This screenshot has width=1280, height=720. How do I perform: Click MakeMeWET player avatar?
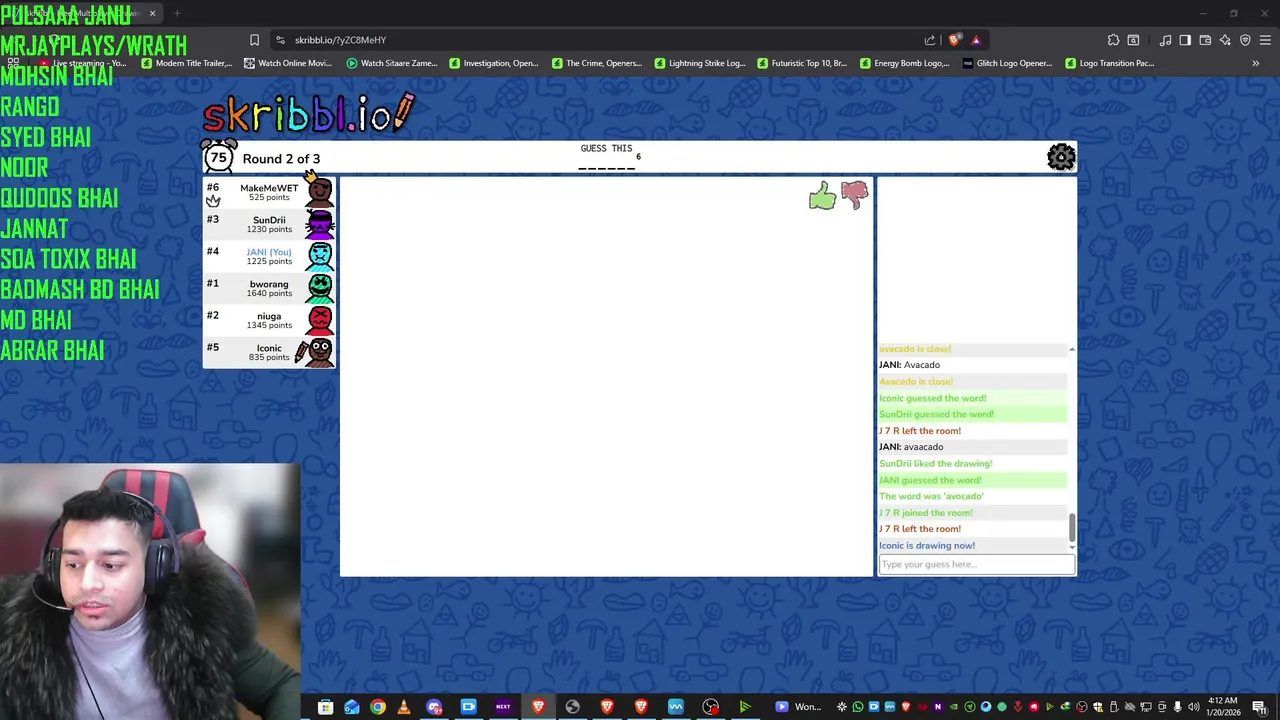(320, 192)
